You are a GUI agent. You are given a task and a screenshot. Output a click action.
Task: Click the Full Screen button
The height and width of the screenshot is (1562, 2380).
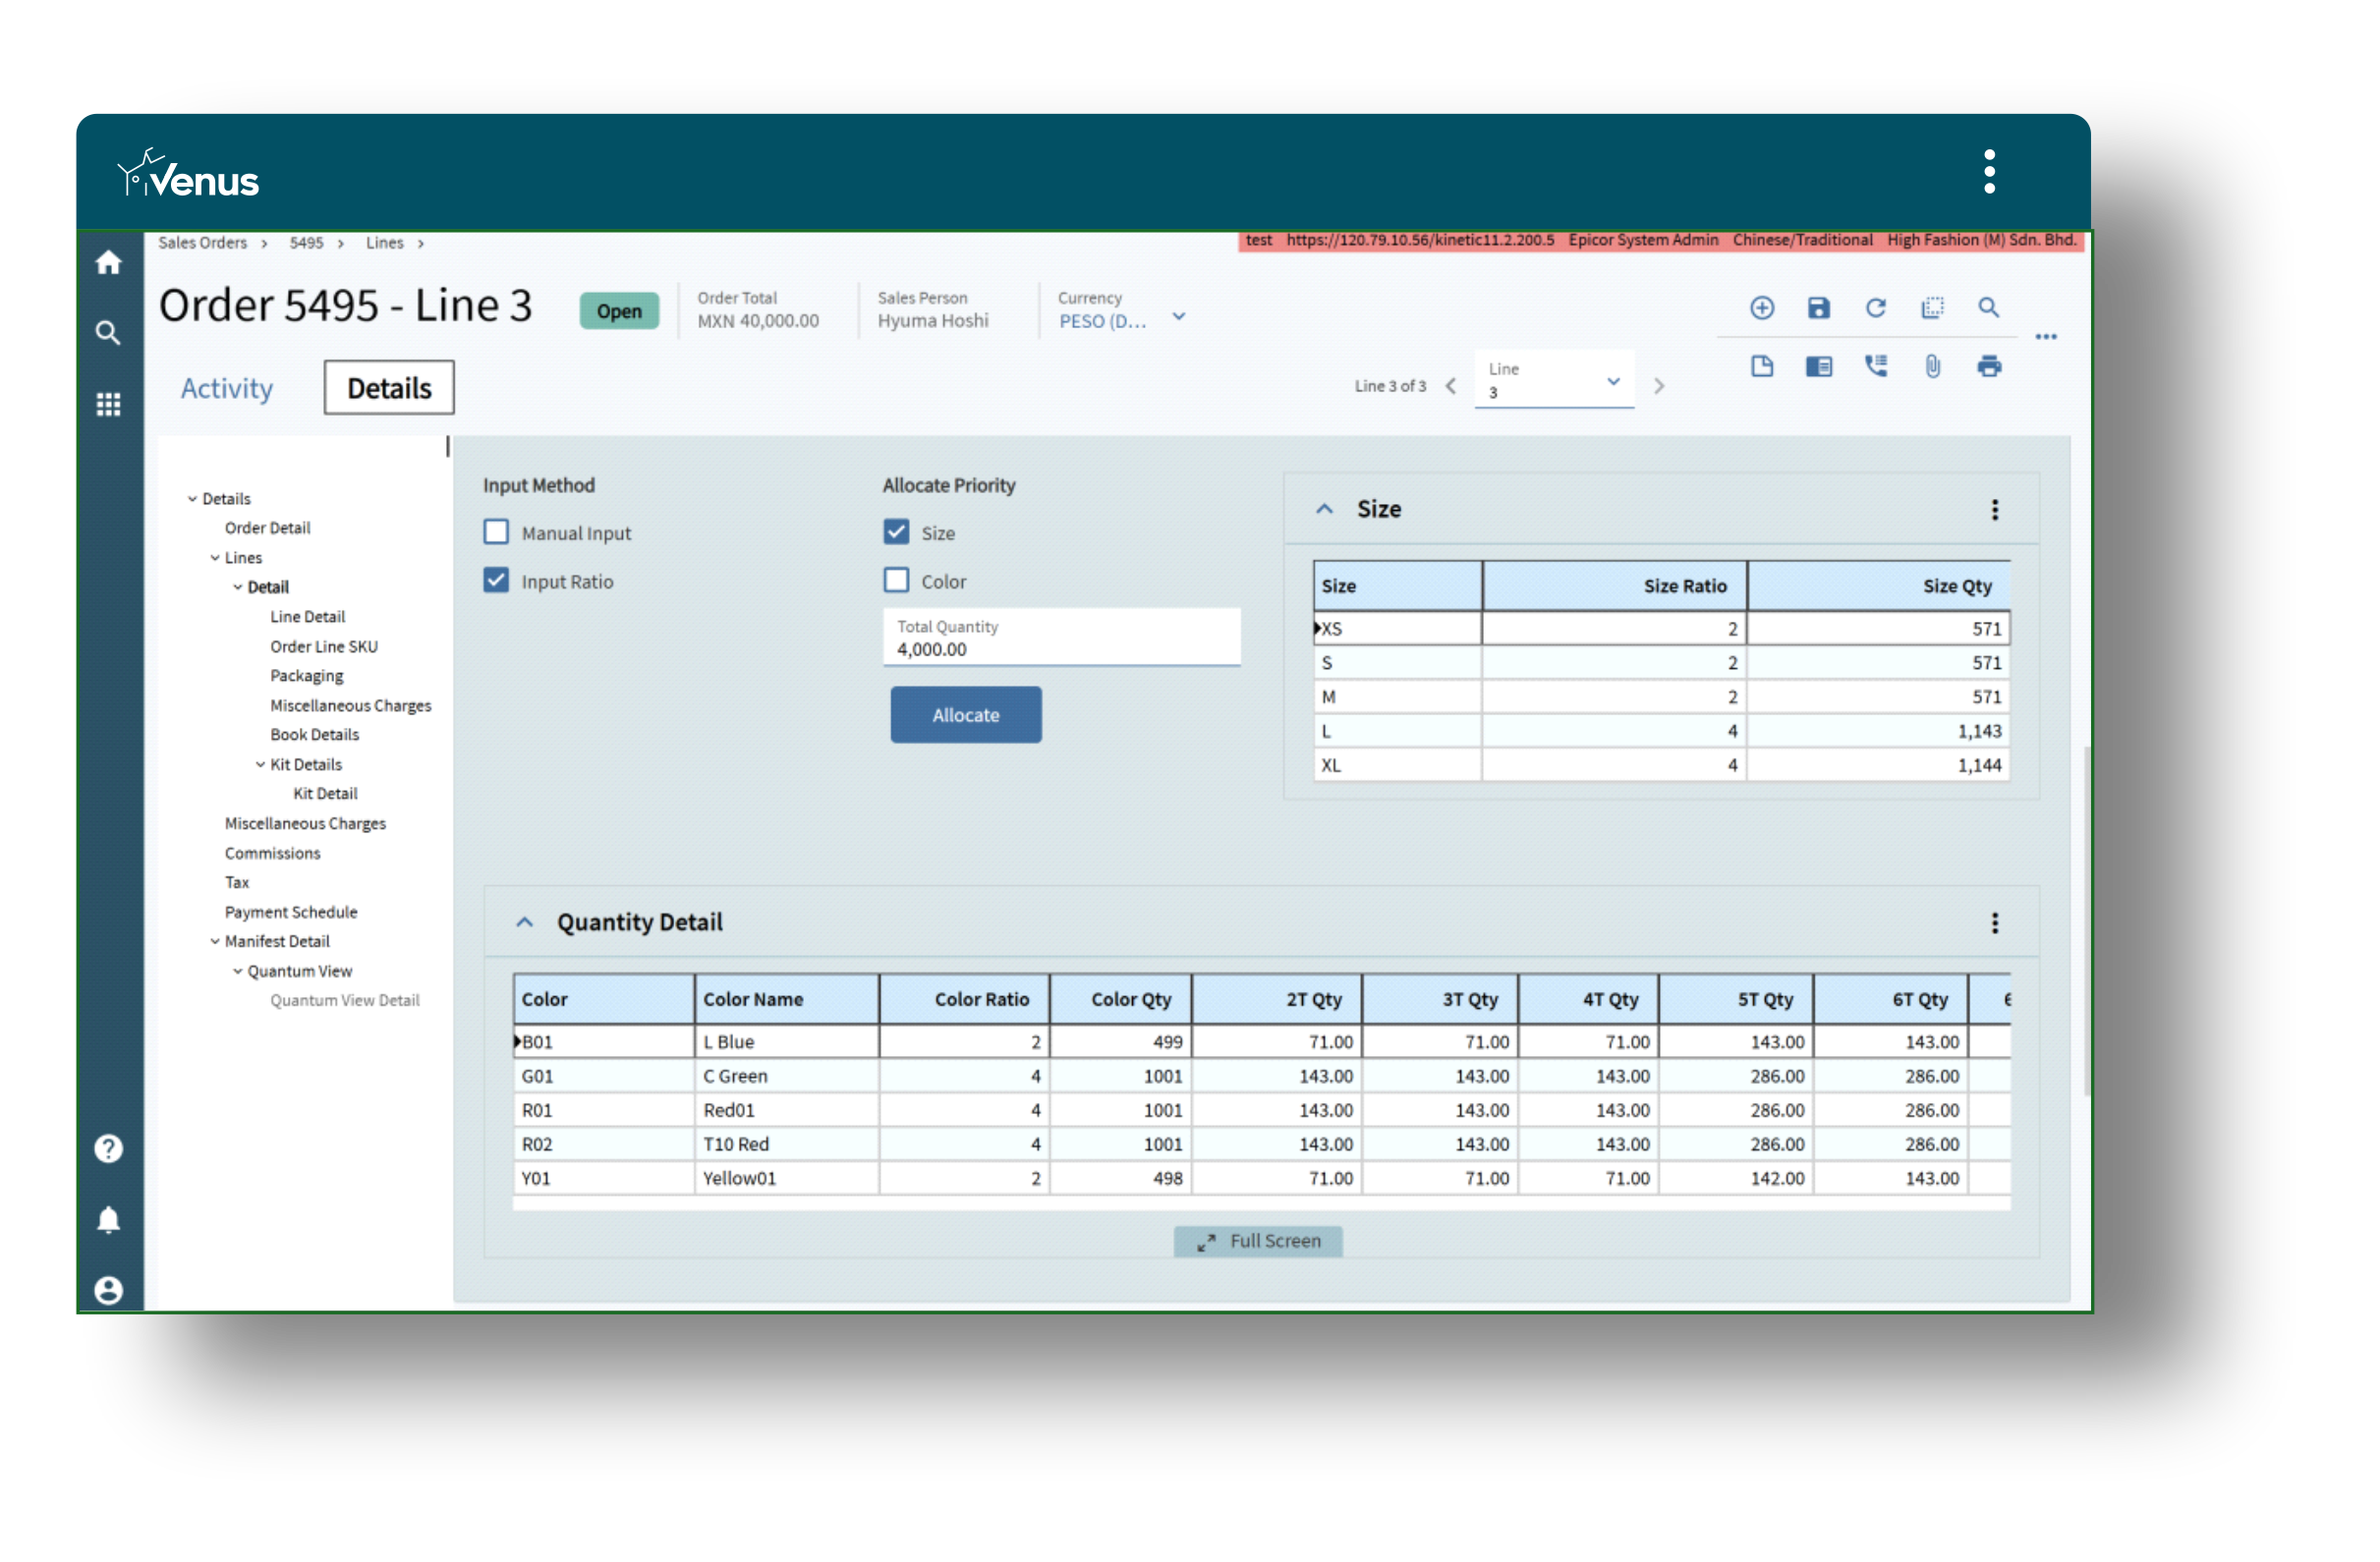point(1257,1241)
